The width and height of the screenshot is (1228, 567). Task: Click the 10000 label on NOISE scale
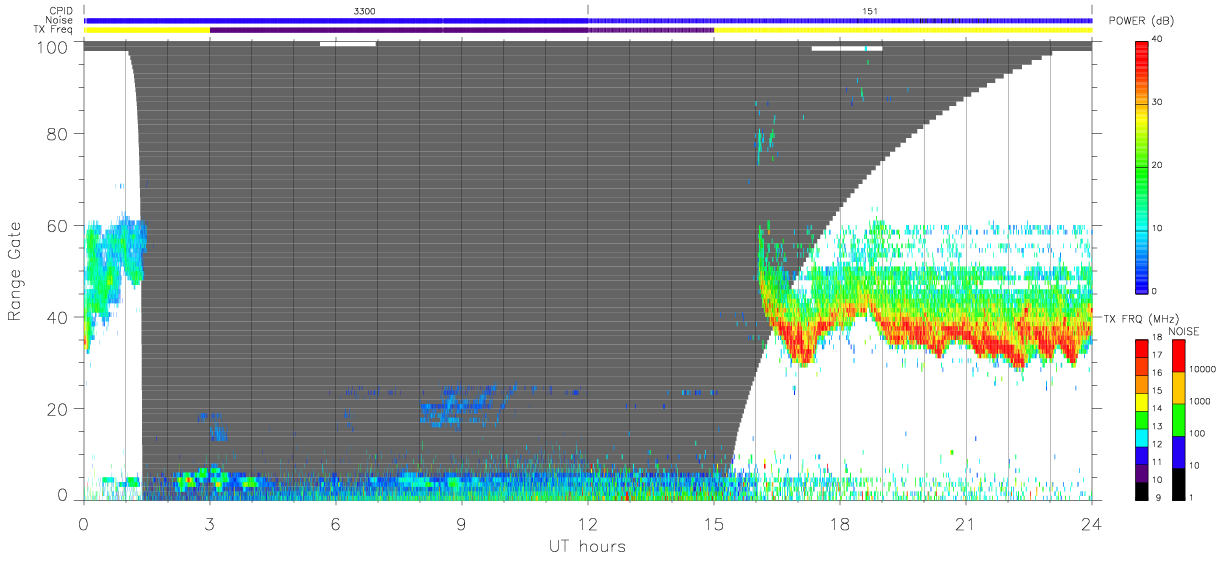[1203, 370]
